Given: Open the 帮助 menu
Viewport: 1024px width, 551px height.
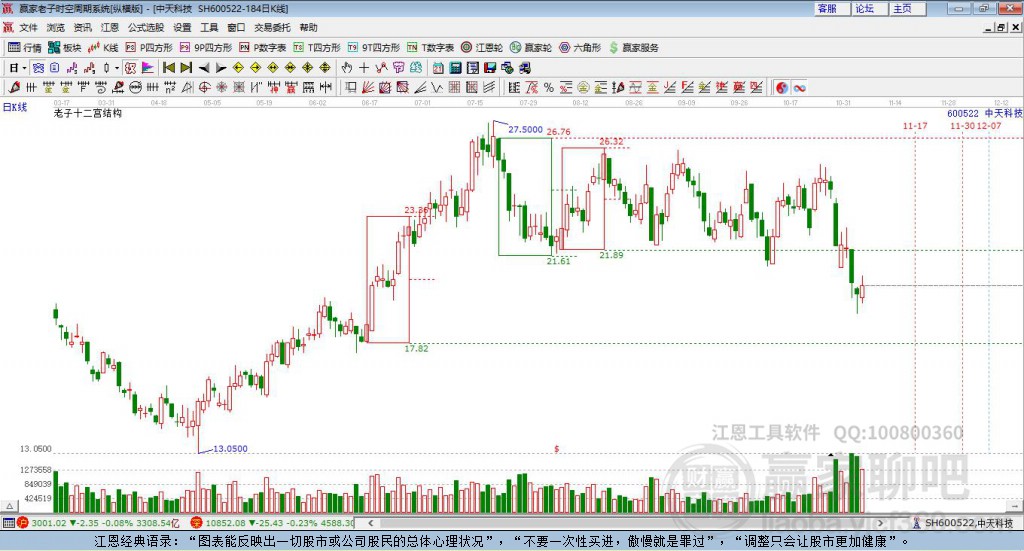Looking at the screenshot, I should (x=308, y=27).
